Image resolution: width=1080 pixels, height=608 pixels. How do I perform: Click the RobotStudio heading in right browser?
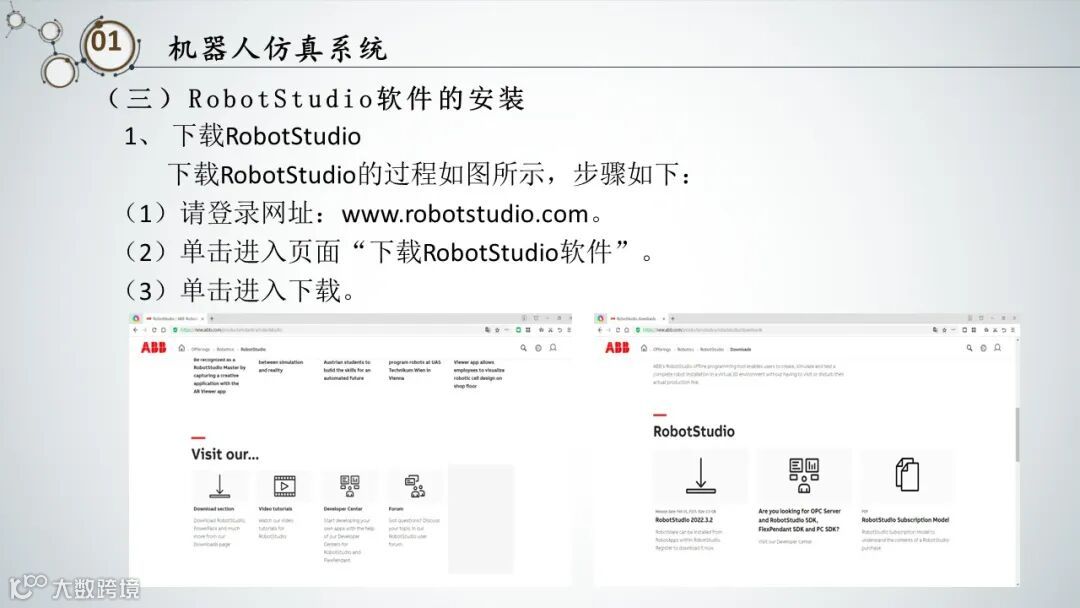[694, 432]
